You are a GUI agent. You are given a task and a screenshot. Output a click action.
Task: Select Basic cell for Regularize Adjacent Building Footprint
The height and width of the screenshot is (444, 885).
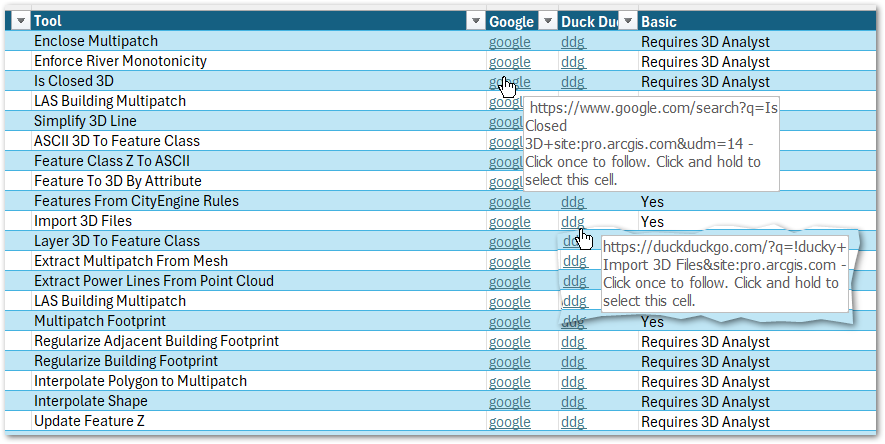[x=706, y=342]
